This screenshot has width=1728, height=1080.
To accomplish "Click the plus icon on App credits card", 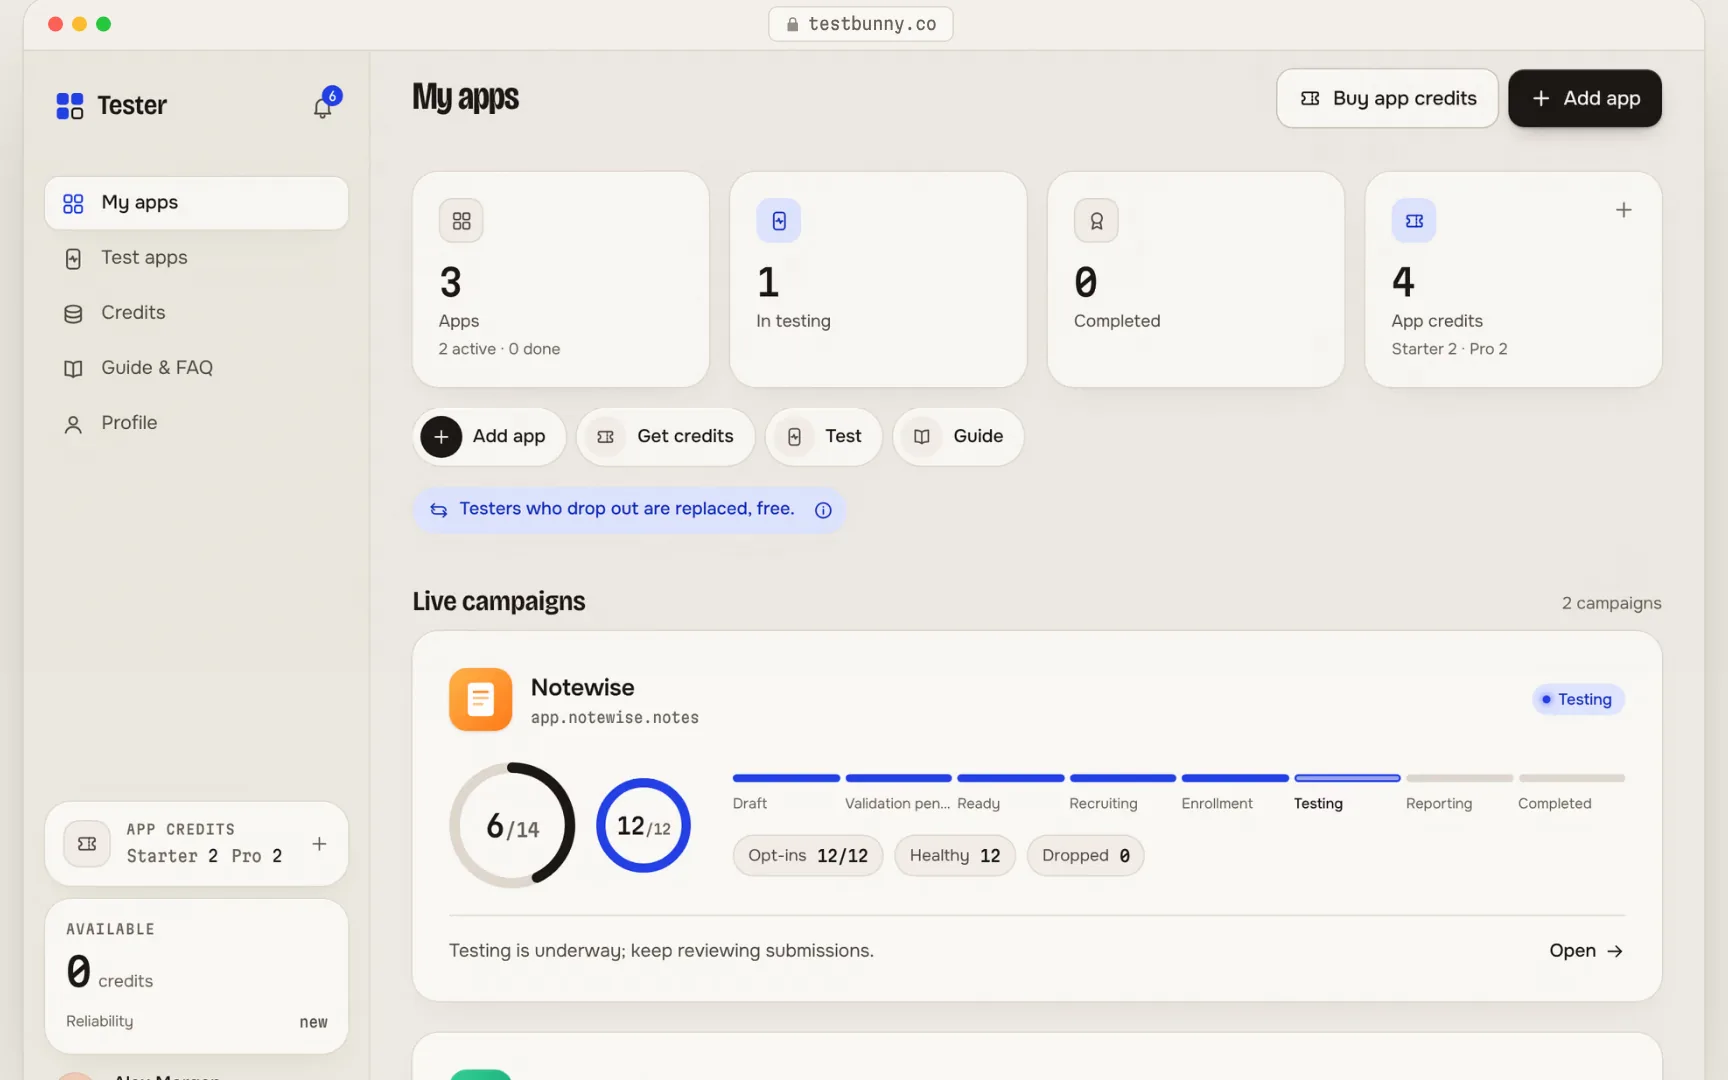I will [1624, 210].
